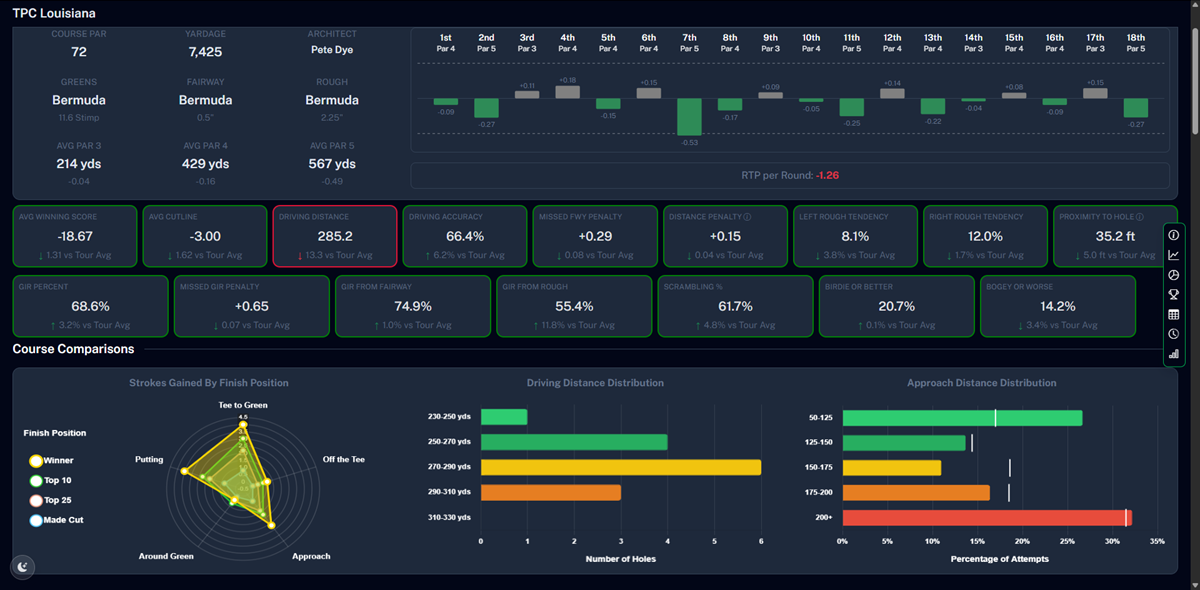
Task: Click the Driving Distance stat card
Action: (334, 236)
